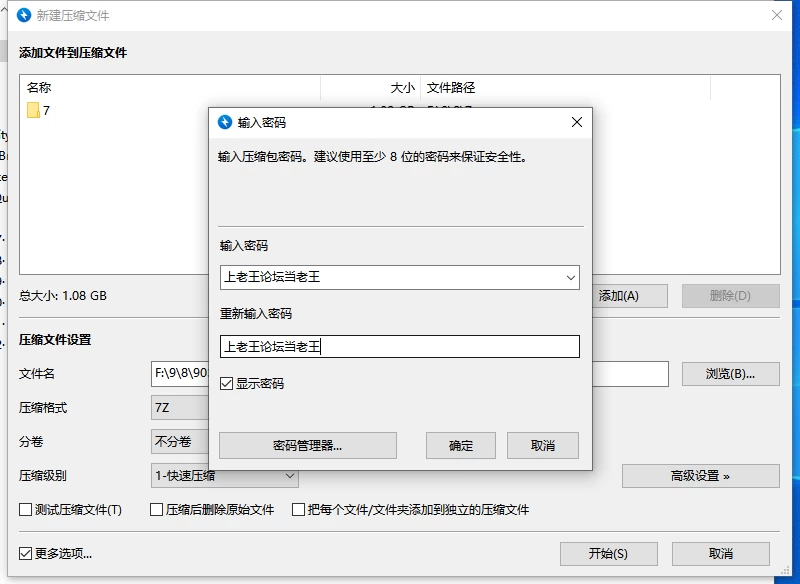Click the resize grip at window corner

785,570
